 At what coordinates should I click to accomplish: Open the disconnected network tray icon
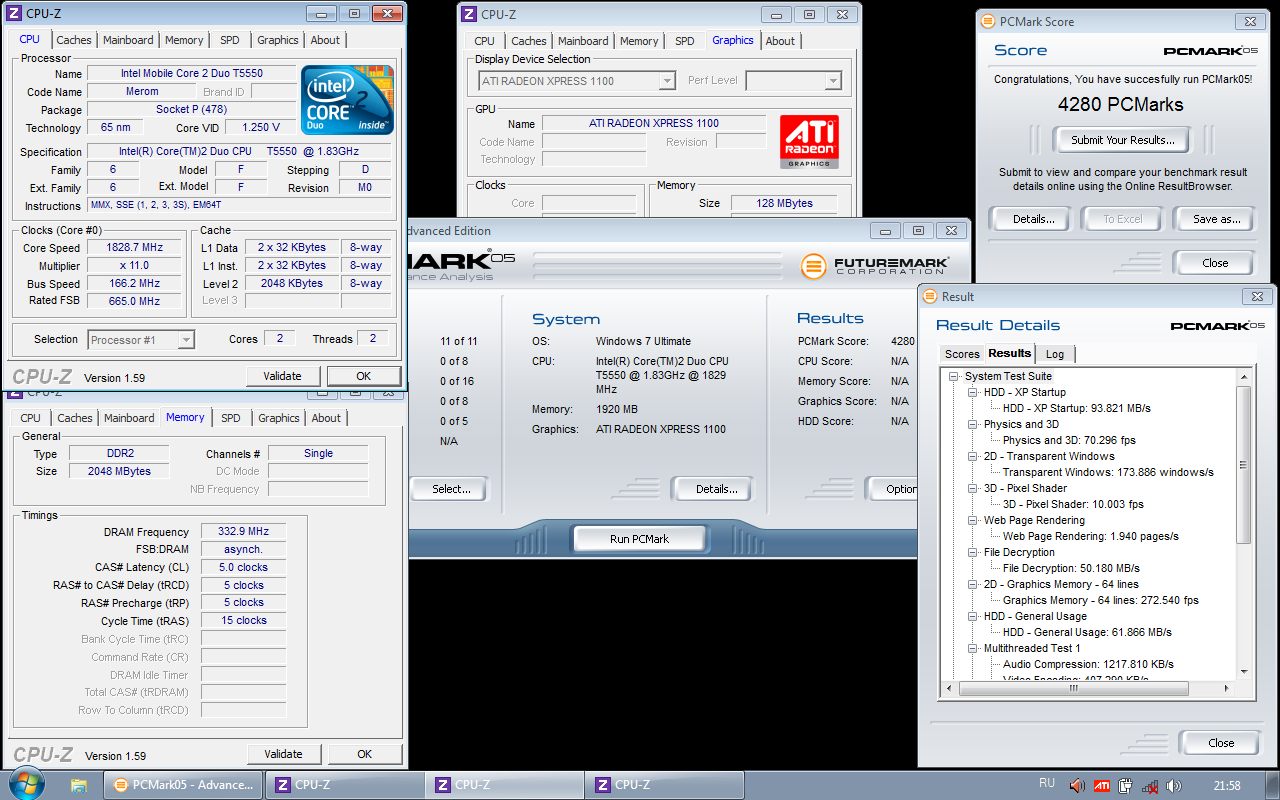1150,786
